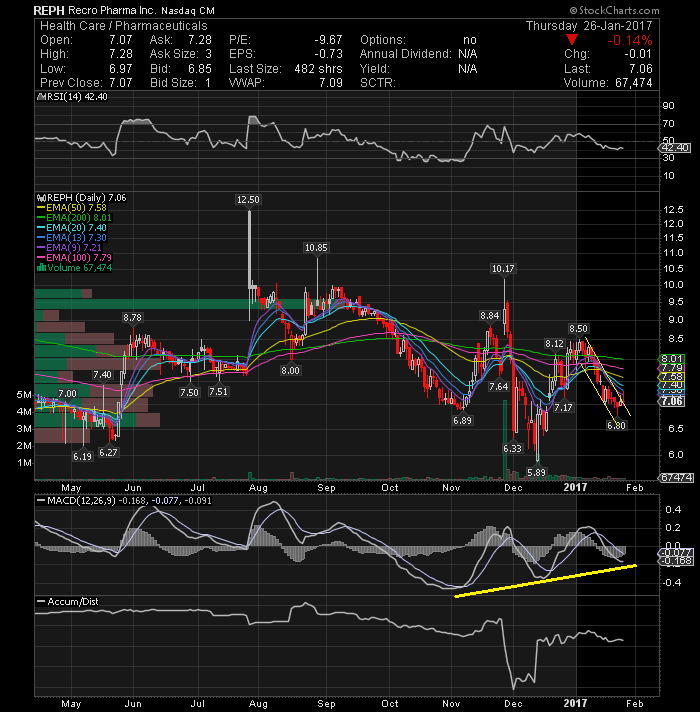This screenshot has width=700, height=712.
Task: Click the 6.27 low price label
Action: pos(108,453)
